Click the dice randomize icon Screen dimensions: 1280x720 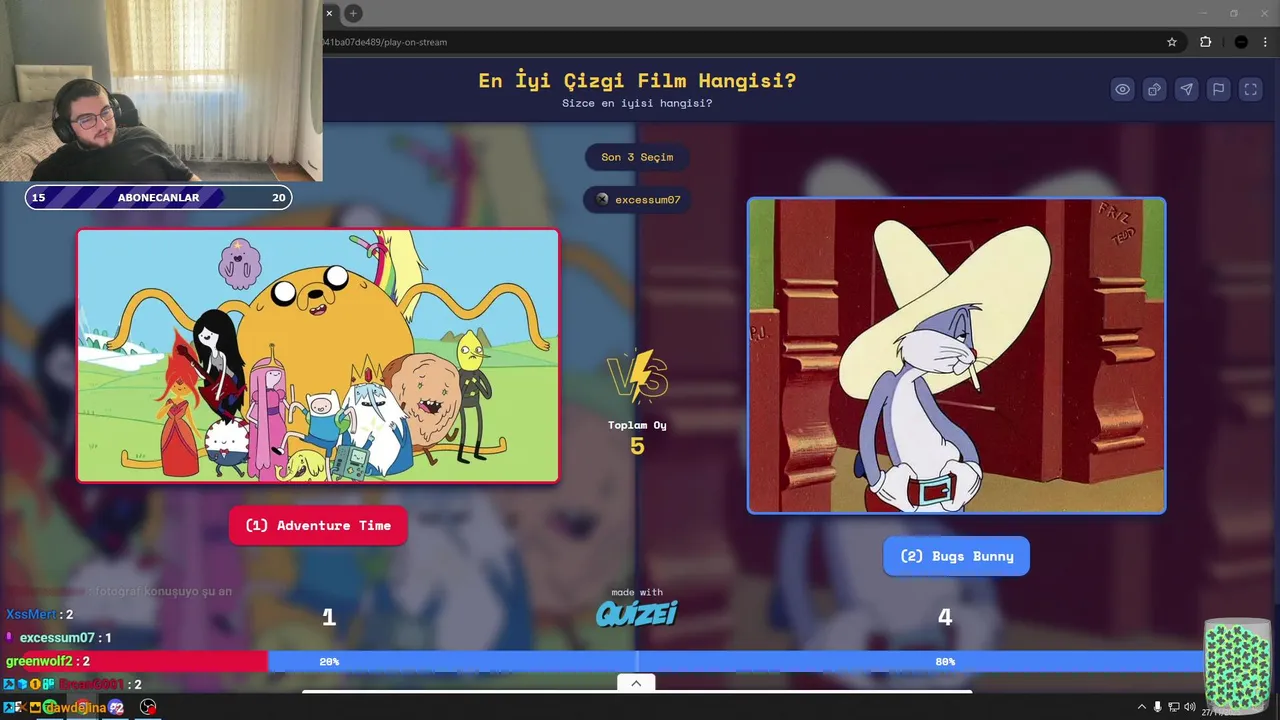tap(1154, 89)
